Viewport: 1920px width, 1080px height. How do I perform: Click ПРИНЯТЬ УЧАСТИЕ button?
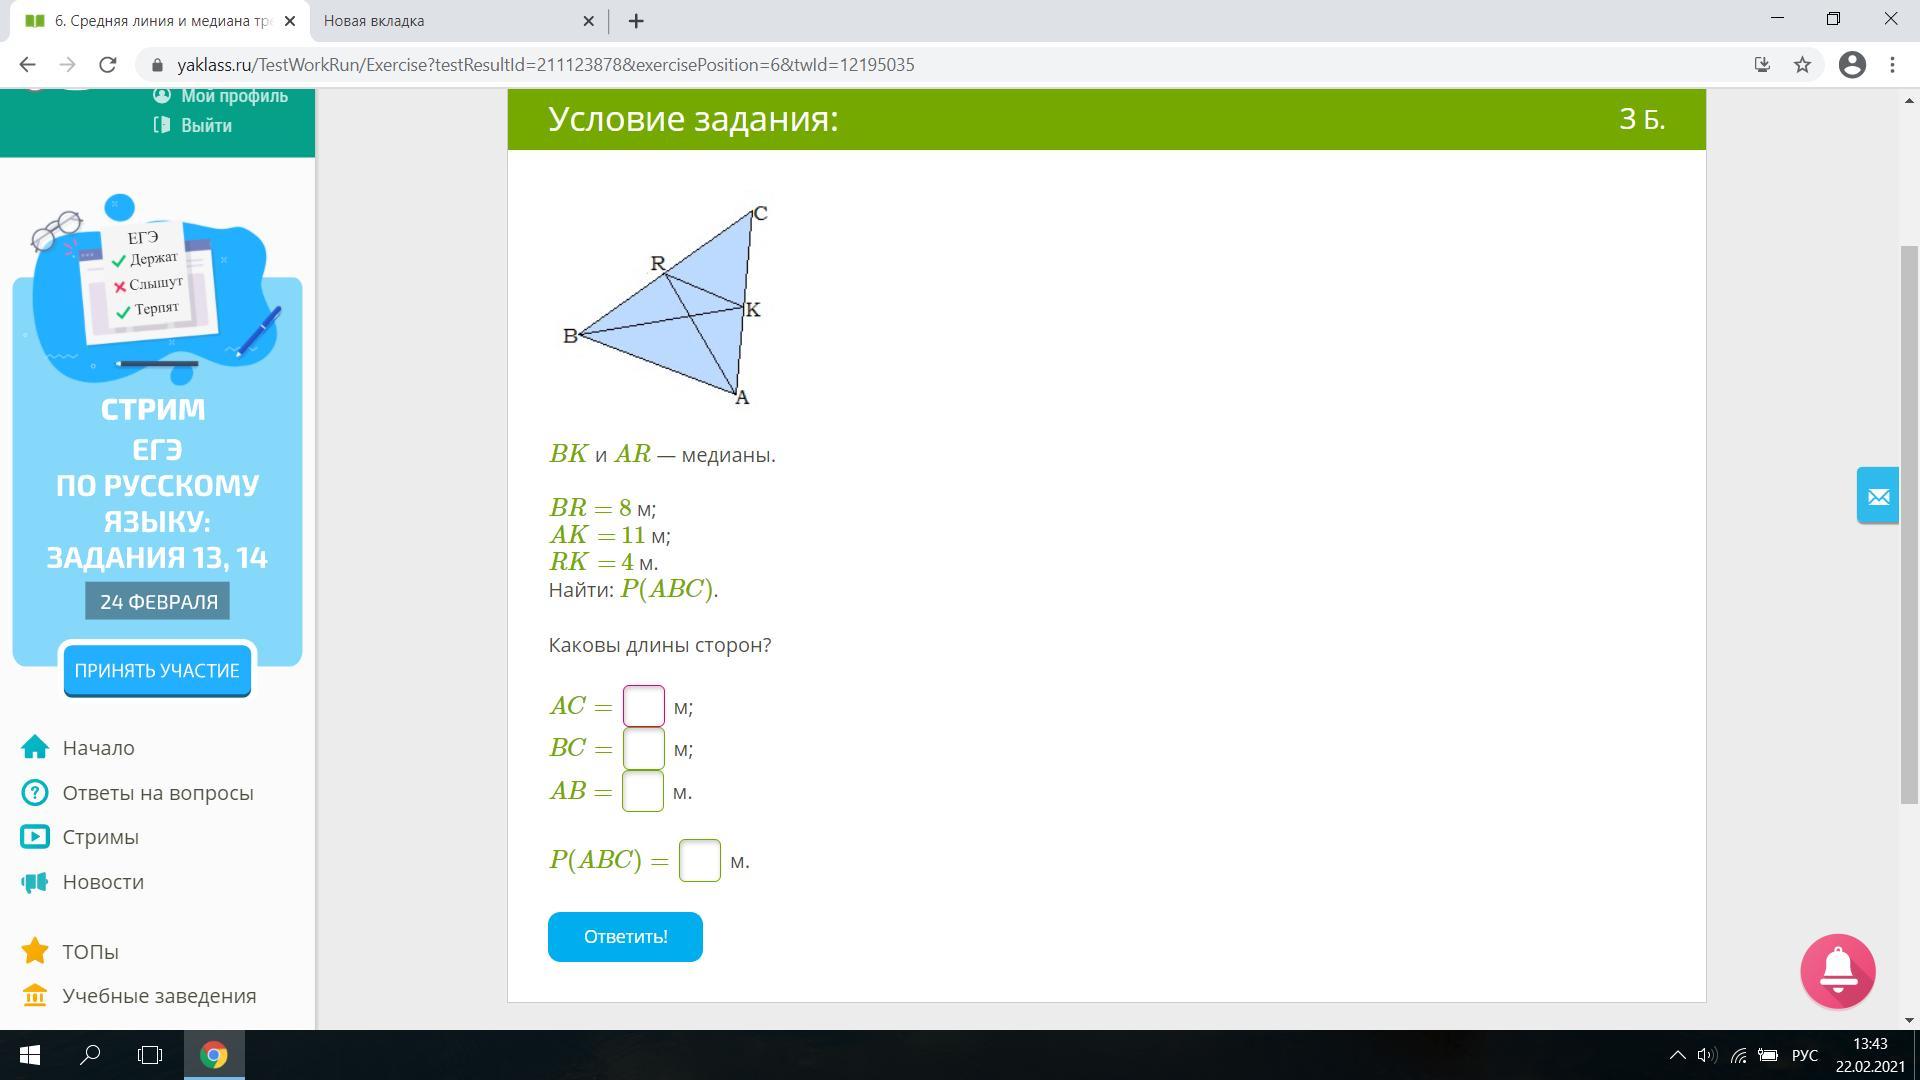coord(157,671)
